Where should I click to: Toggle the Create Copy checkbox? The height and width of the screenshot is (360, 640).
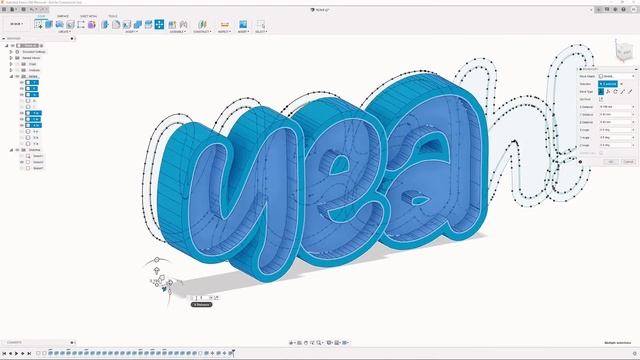pyautogui.click(x=601, y=153)
